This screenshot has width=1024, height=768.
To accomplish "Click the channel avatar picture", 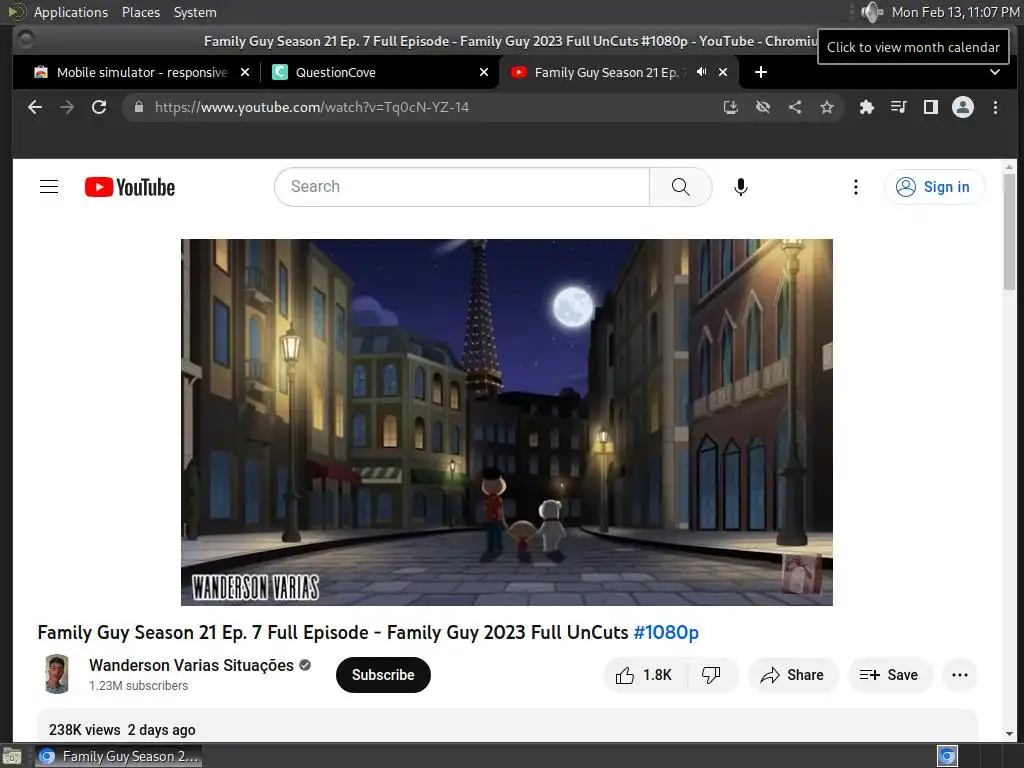I will click(x=57, y=674).
